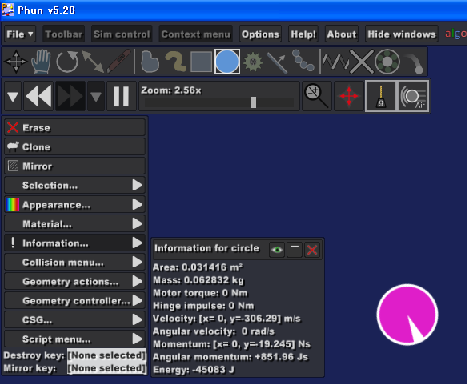Click Clone in the context menu
The width and height of the screenshot is (467, 384).
point(75,147)
